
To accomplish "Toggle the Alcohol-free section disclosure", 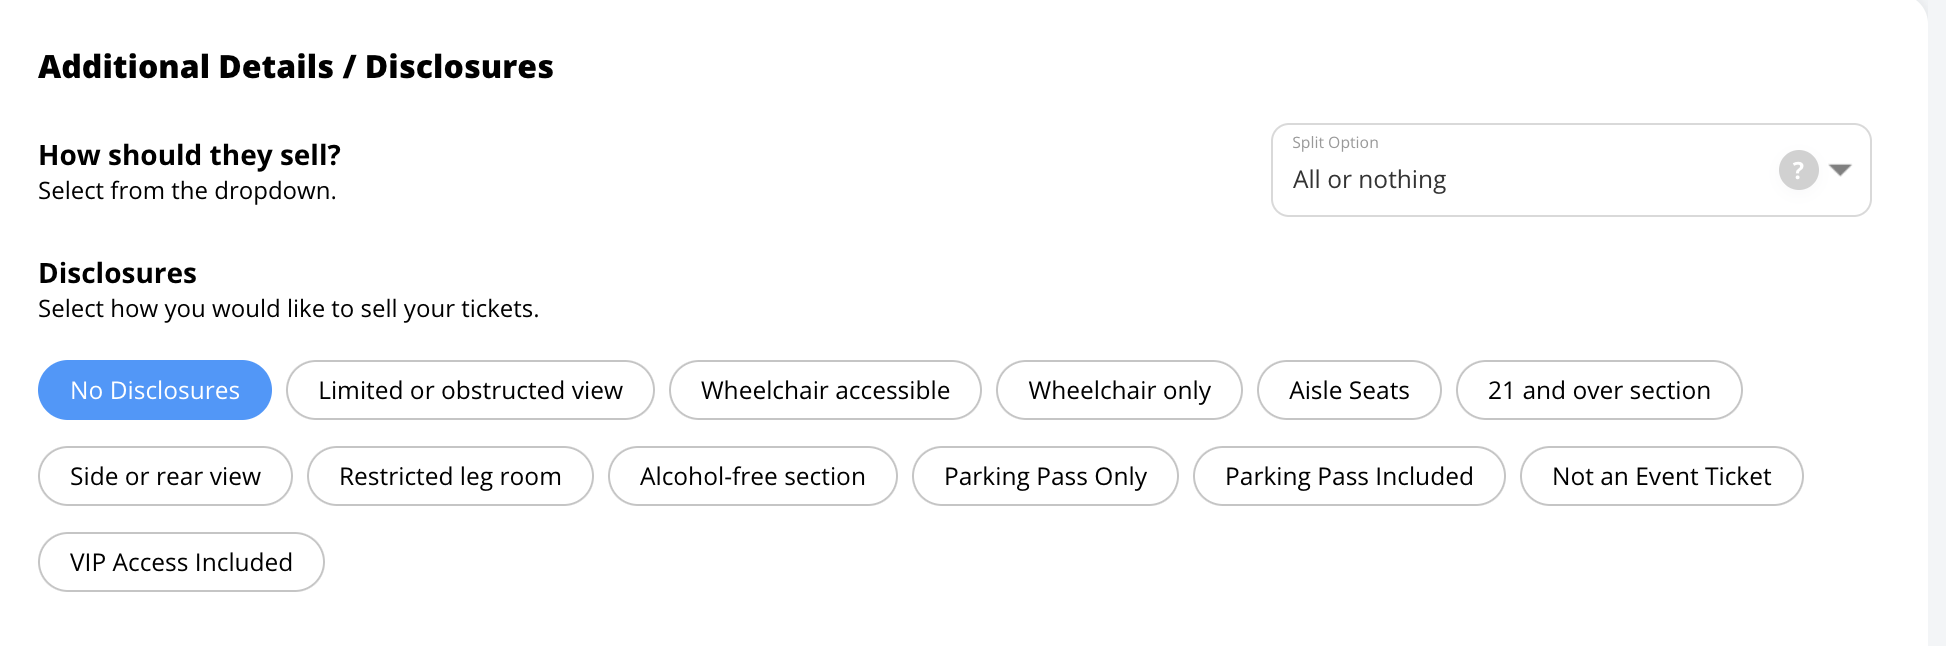I will coord(752,476).
